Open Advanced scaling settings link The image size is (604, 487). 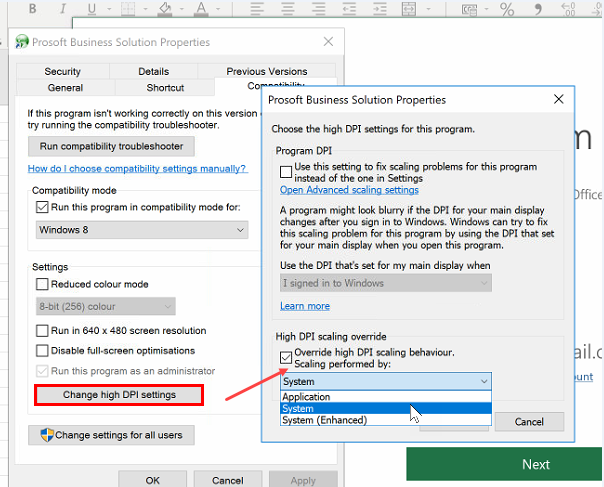tap(349, 190)
